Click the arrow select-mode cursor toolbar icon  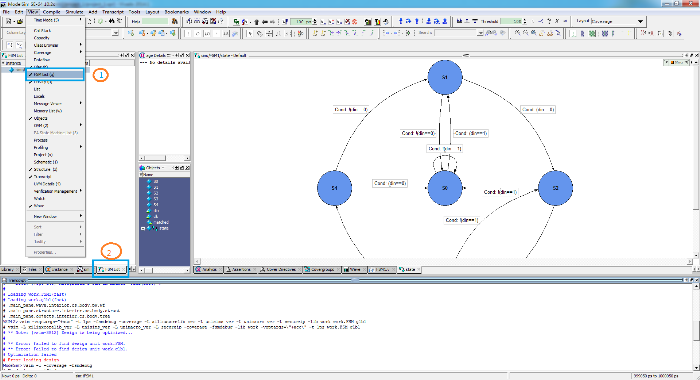point(250,33)
